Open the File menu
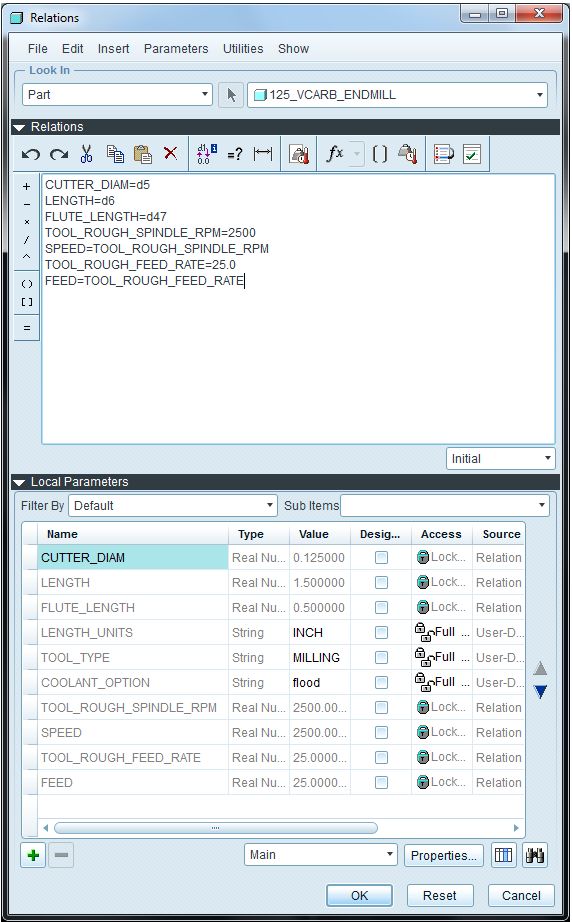The height and width of the screenshot is (922, 572). (38, 49)
